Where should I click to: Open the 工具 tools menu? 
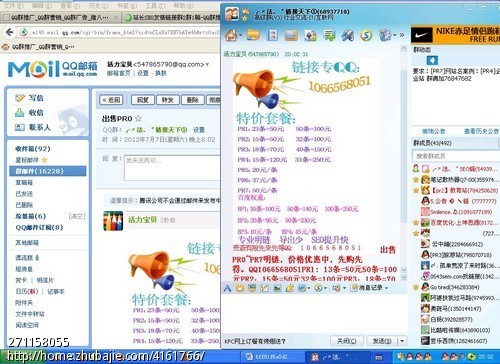(155, 6)
